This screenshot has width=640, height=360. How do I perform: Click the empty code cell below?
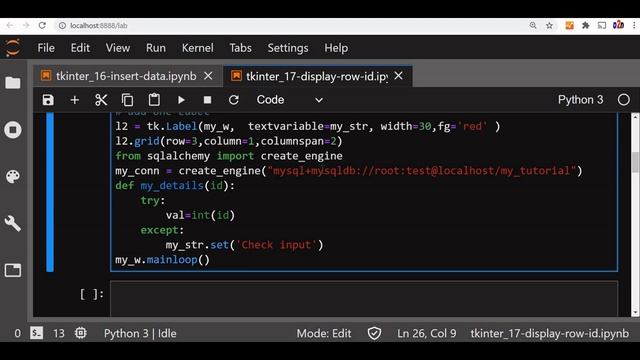coord(364,298)
